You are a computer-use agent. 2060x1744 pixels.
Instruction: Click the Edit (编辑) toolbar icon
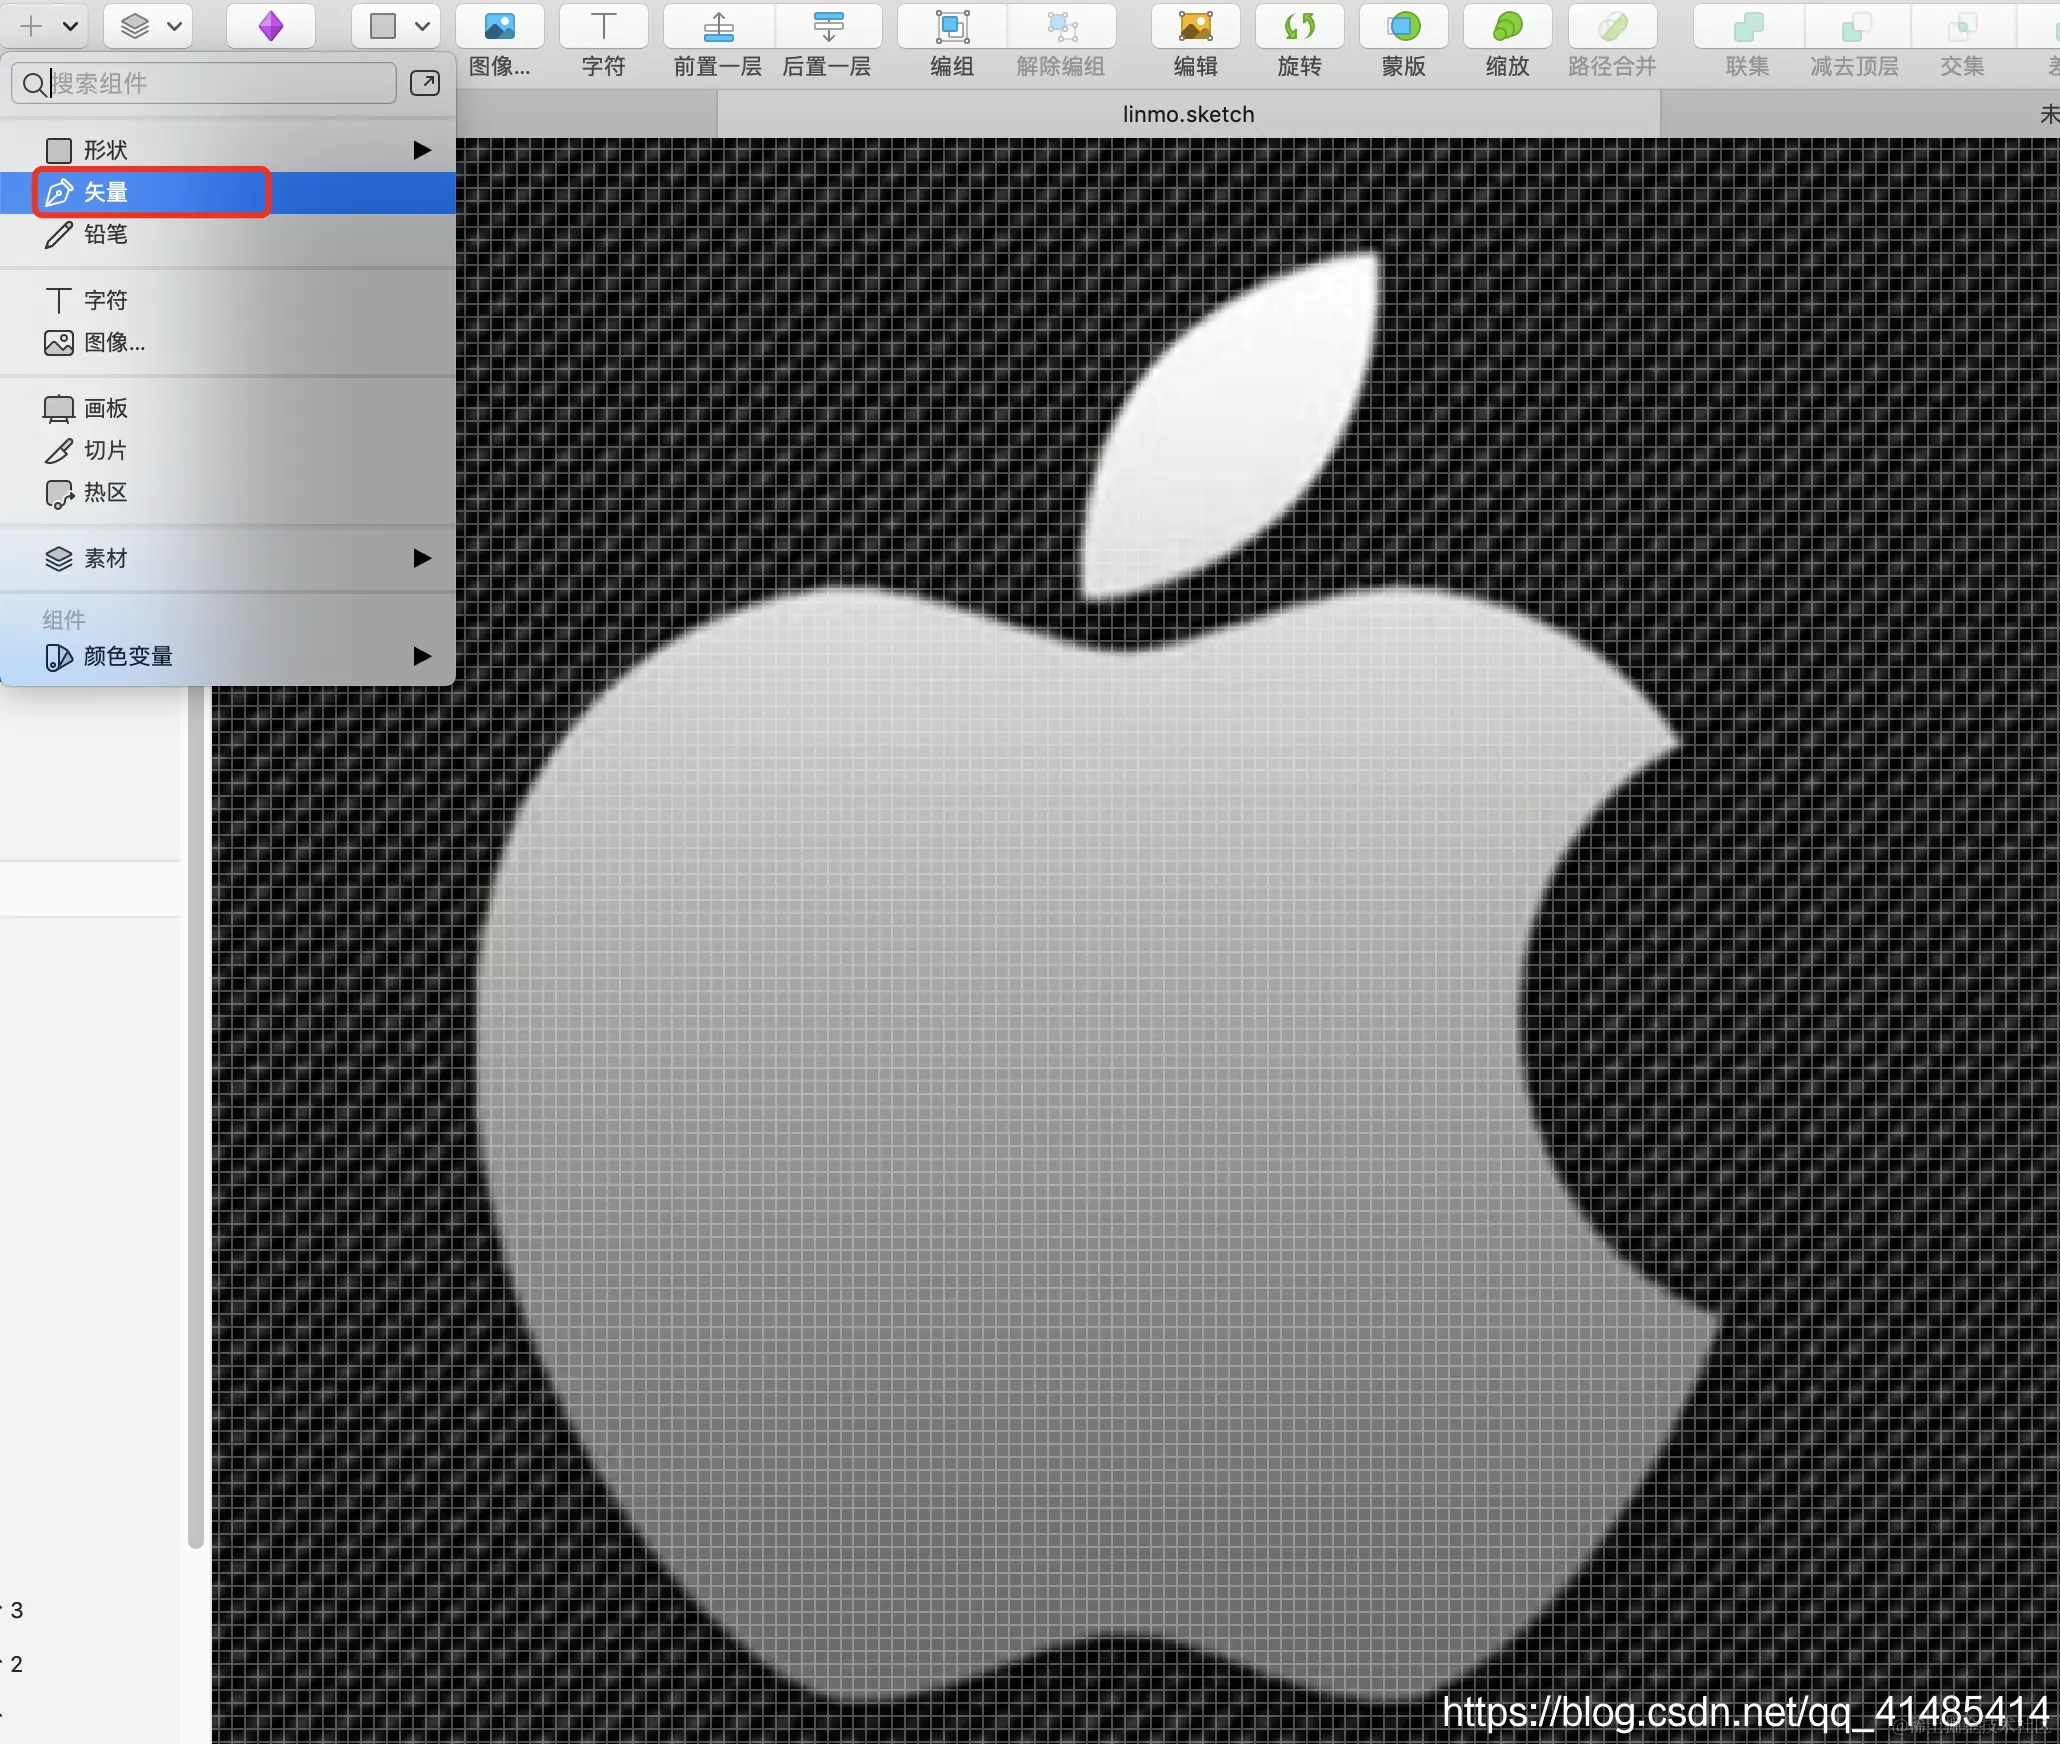click(1195, 27)
